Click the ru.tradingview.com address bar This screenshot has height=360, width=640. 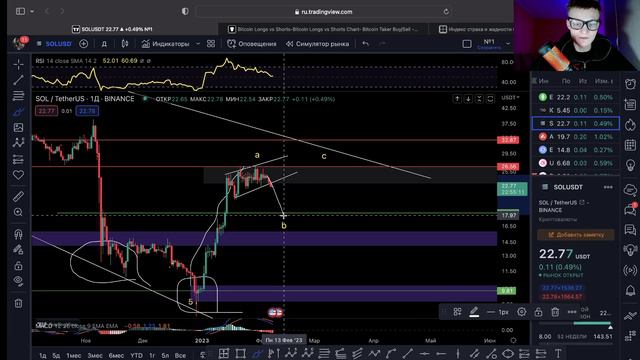(323, 12)
